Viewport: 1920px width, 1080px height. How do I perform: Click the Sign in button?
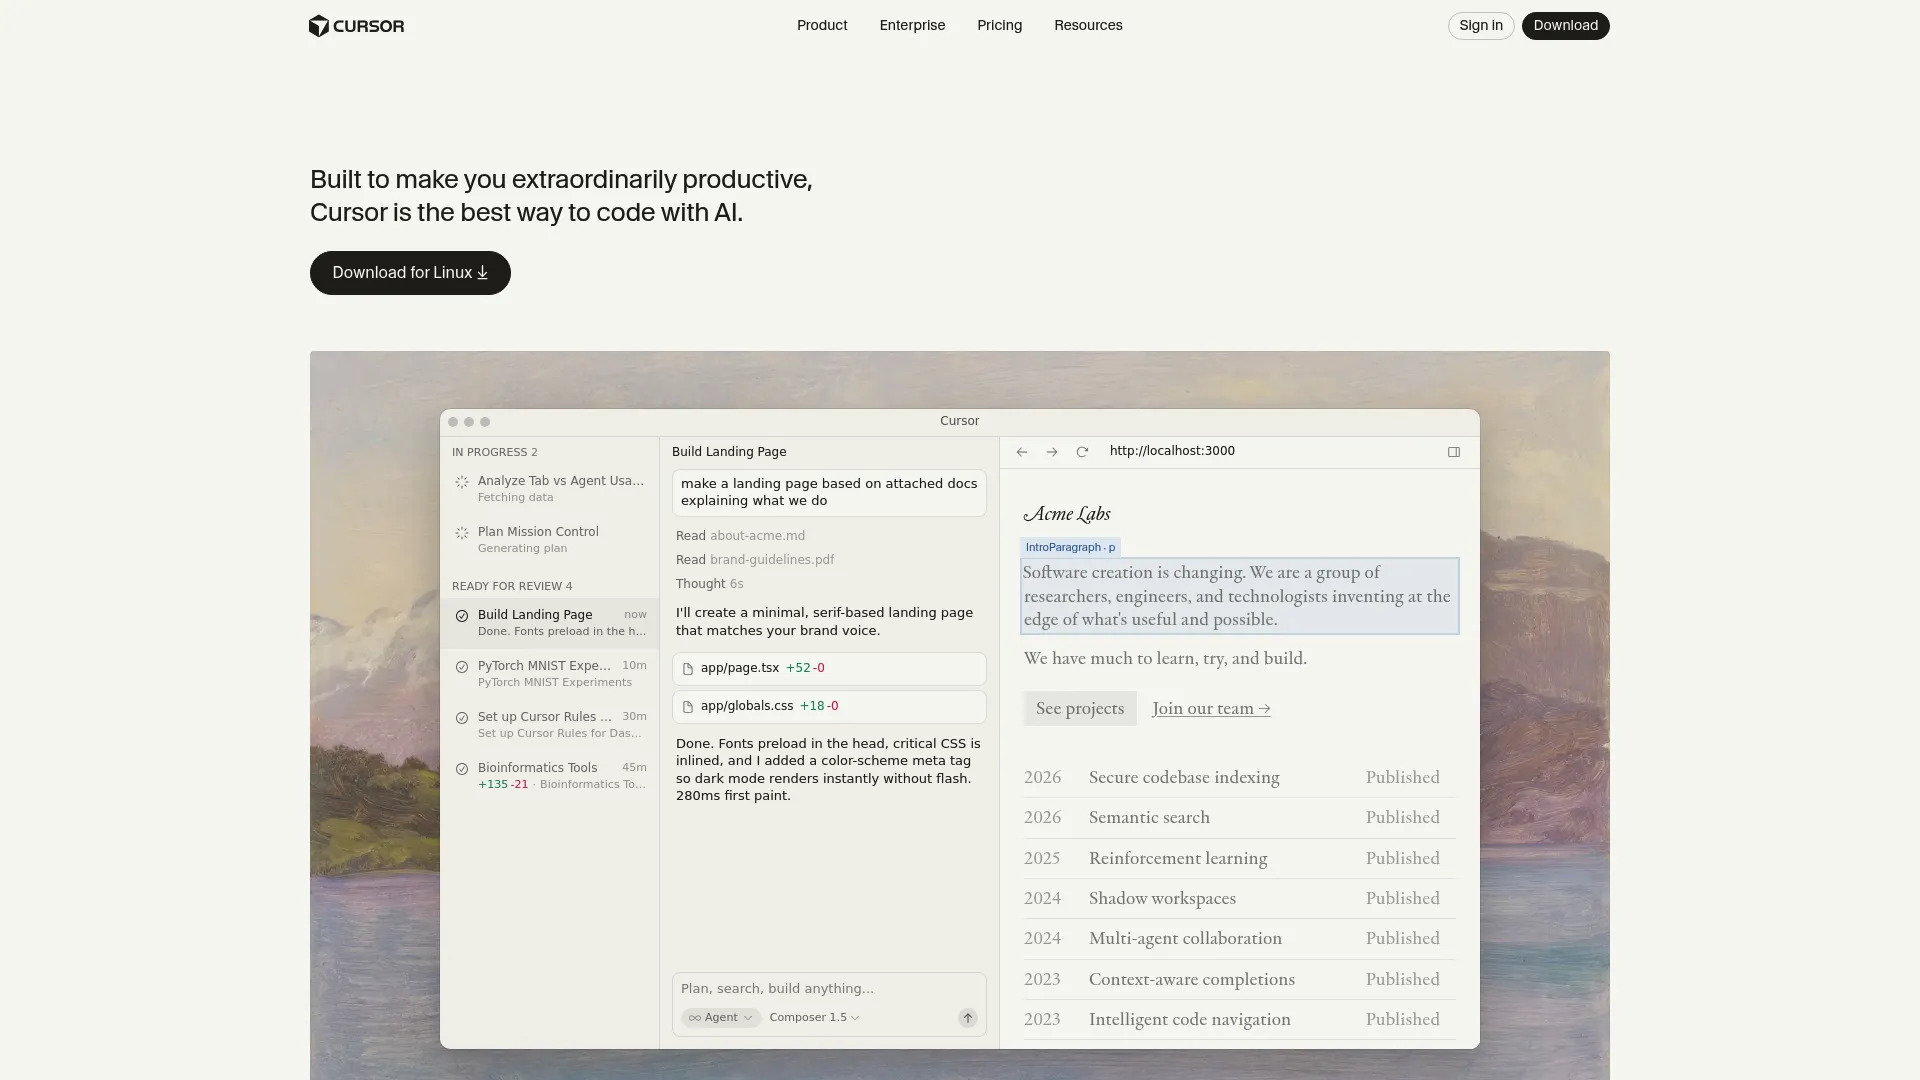click(x=1480, y=25)
